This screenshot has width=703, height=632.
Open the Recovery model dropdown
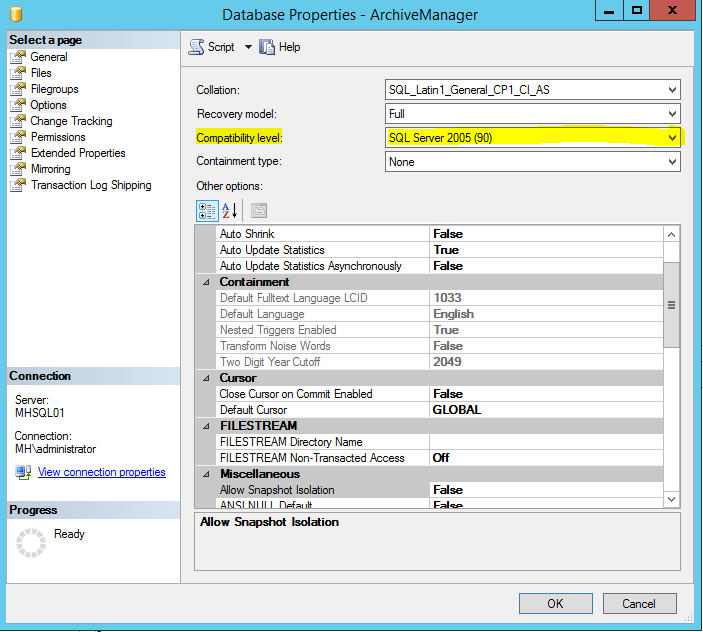point(671,114)
